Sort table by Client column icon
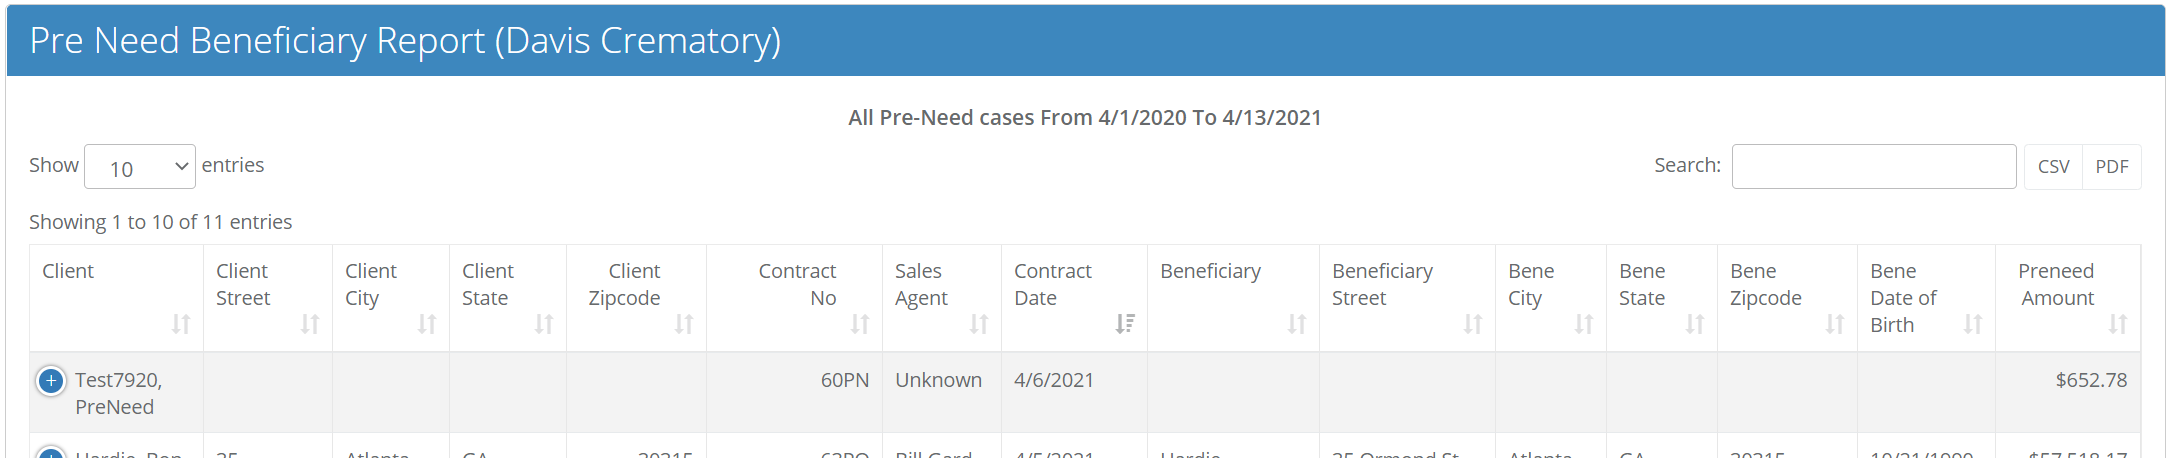This screenshot has width=2167, height=458. tap(181, 324)
